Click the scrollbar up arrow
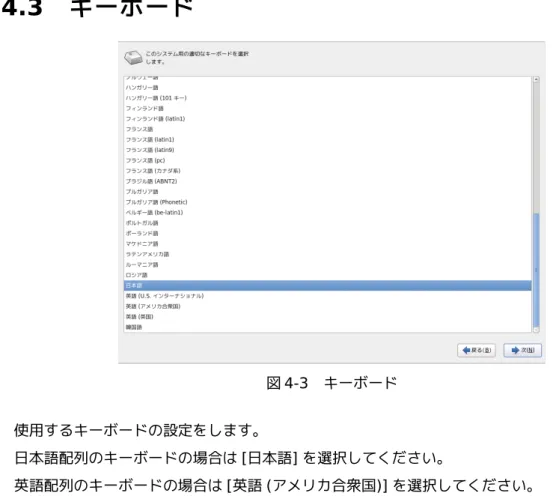553x496 pixels. coord(536,80)
